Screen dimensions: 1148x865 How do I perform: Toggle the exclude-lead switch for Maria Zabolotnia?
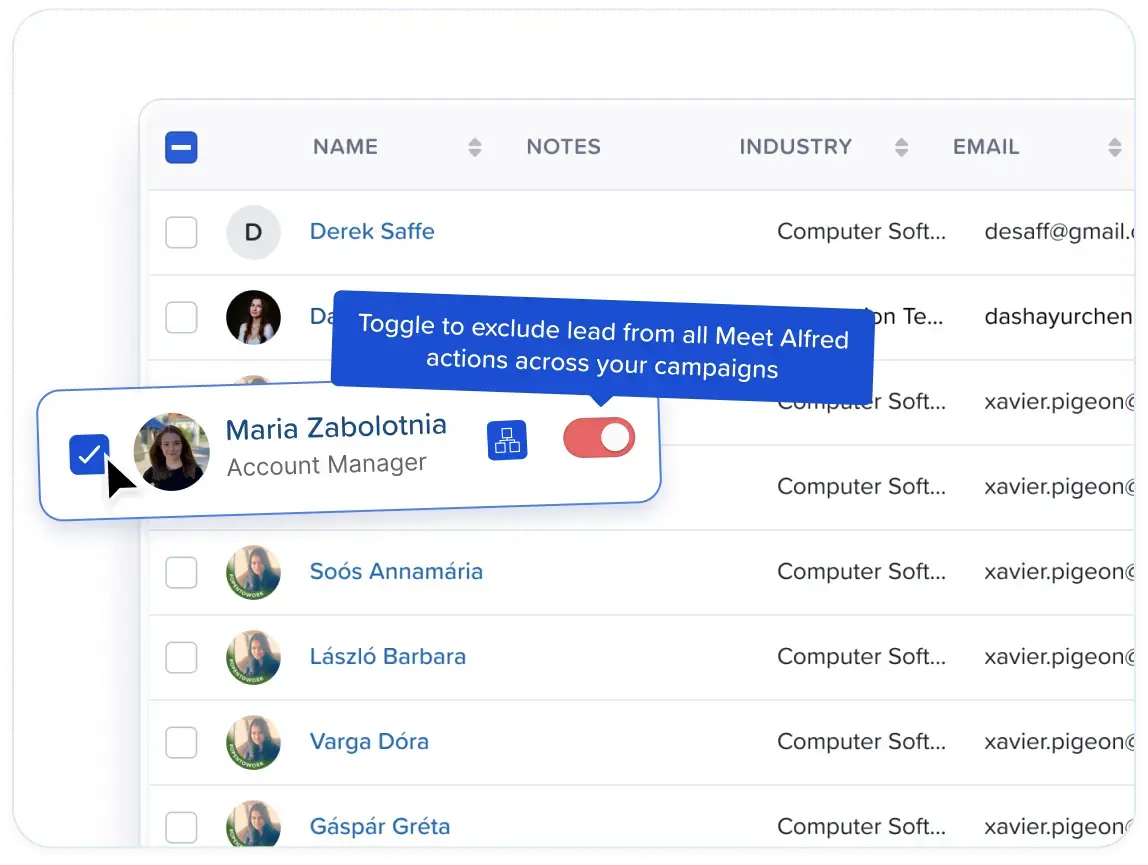coord(599,437)
